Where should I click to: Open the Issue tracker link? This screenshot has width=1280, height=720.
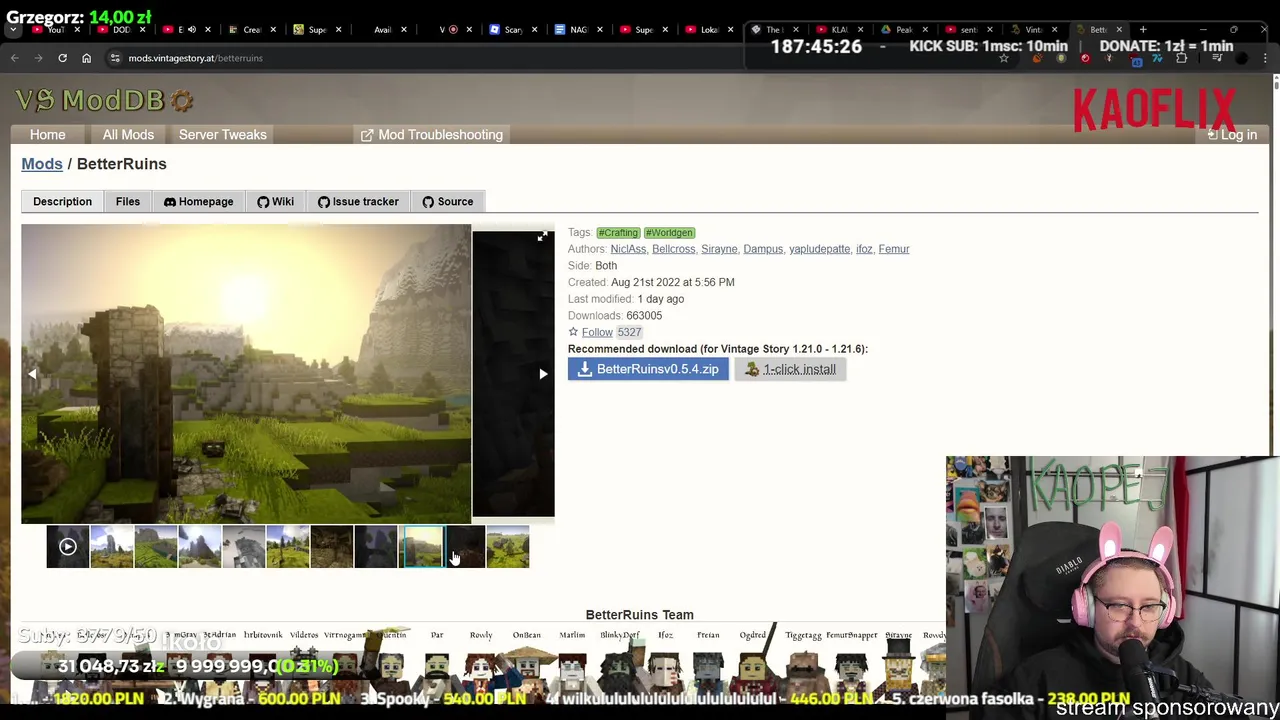358,202
